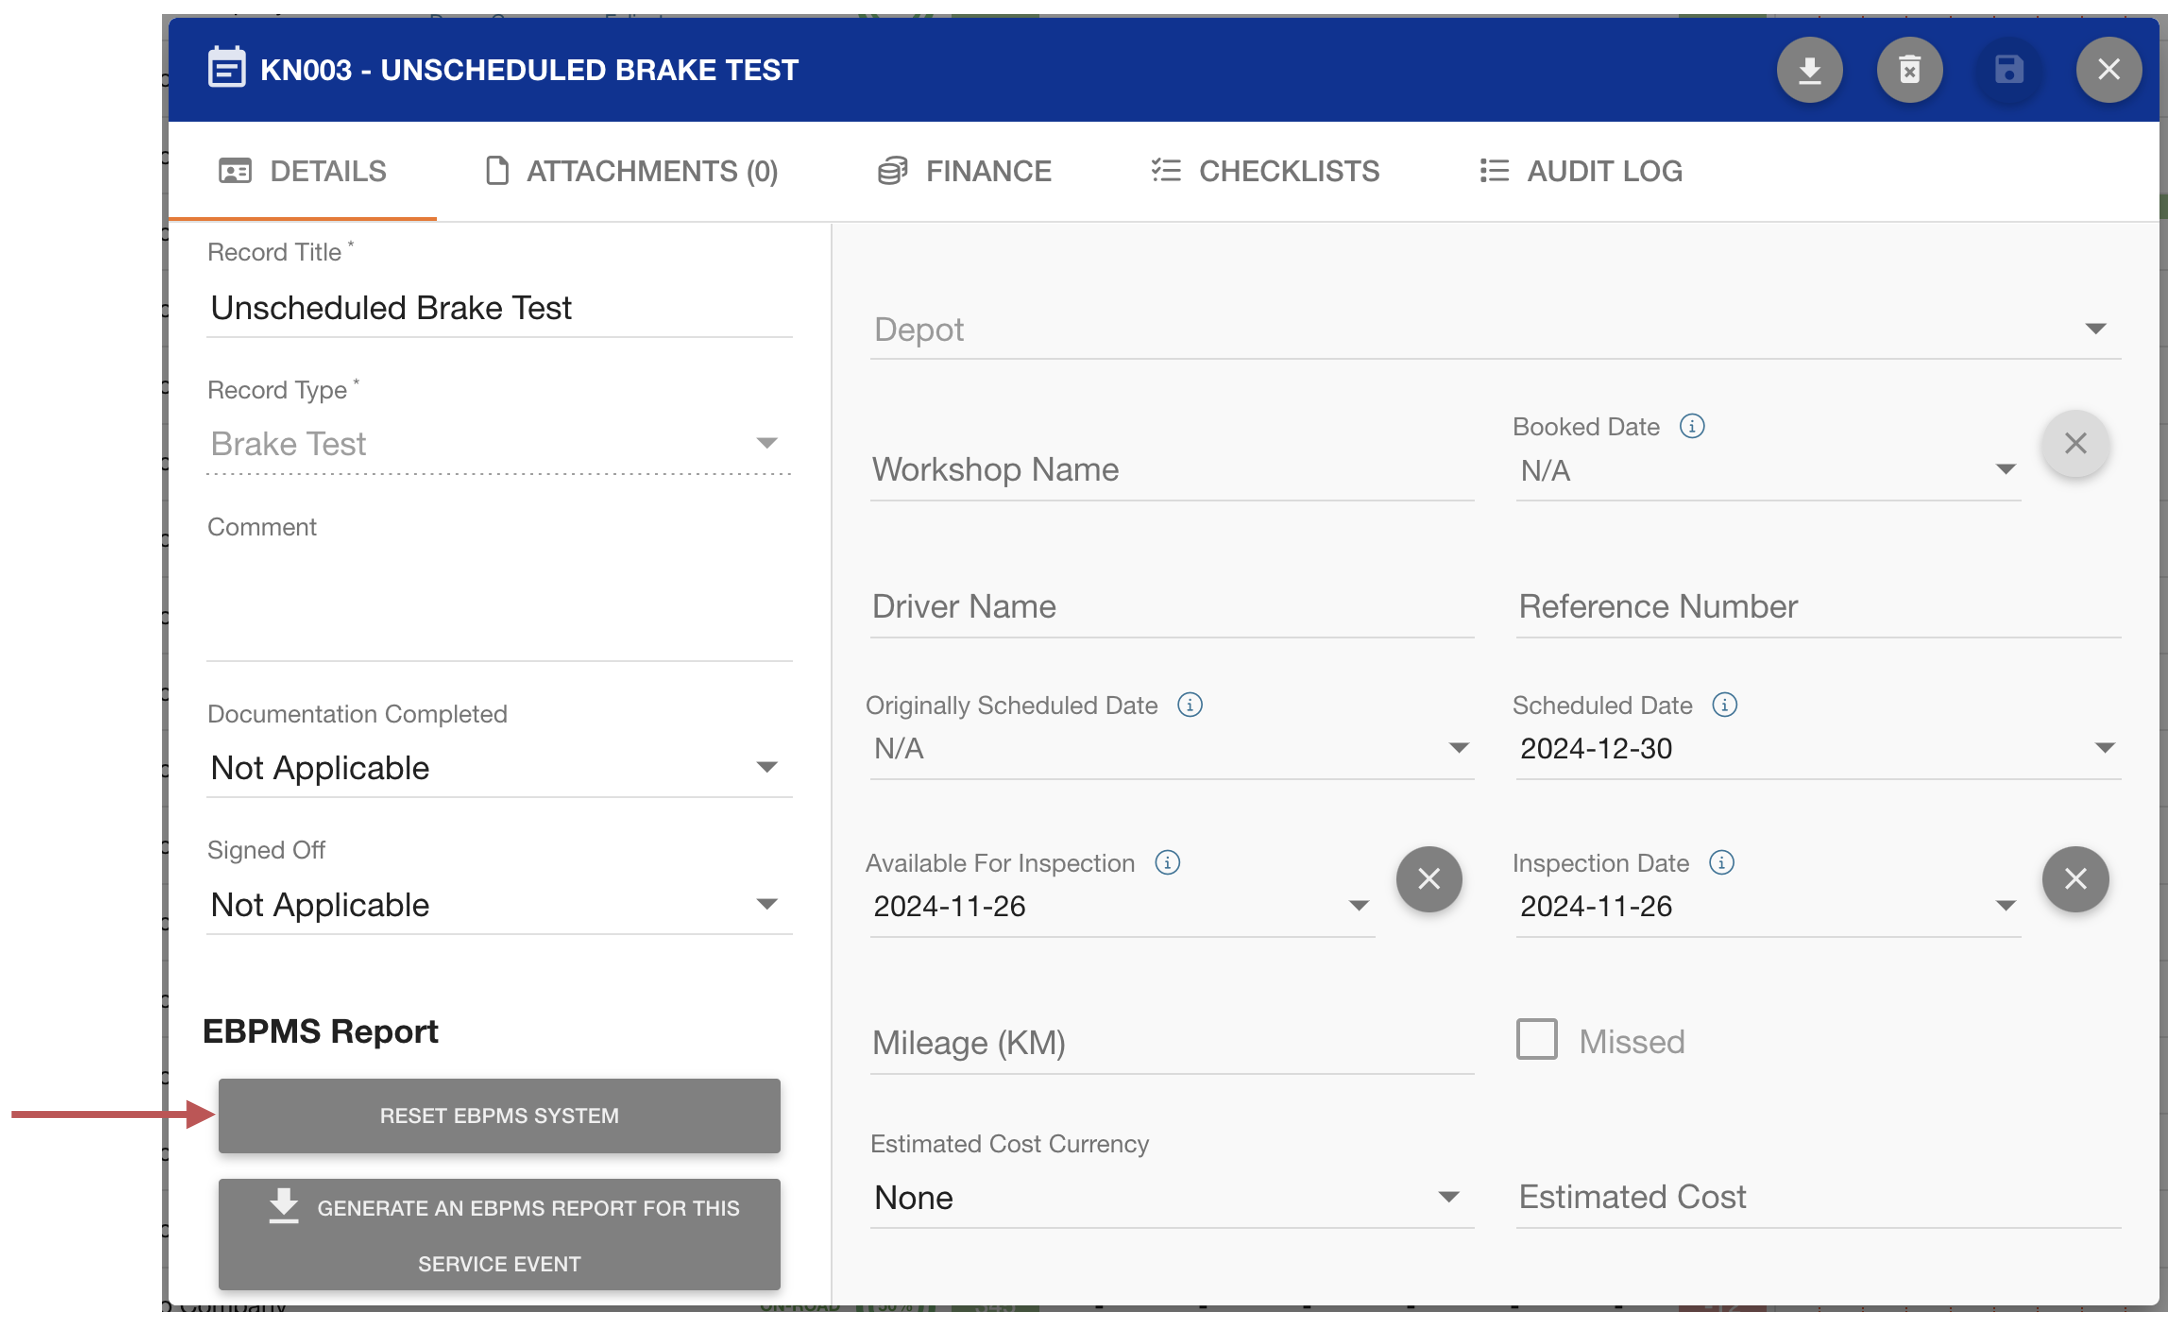
Task: Expand the Signed Off dropdown
Action: tap(498, 905)
